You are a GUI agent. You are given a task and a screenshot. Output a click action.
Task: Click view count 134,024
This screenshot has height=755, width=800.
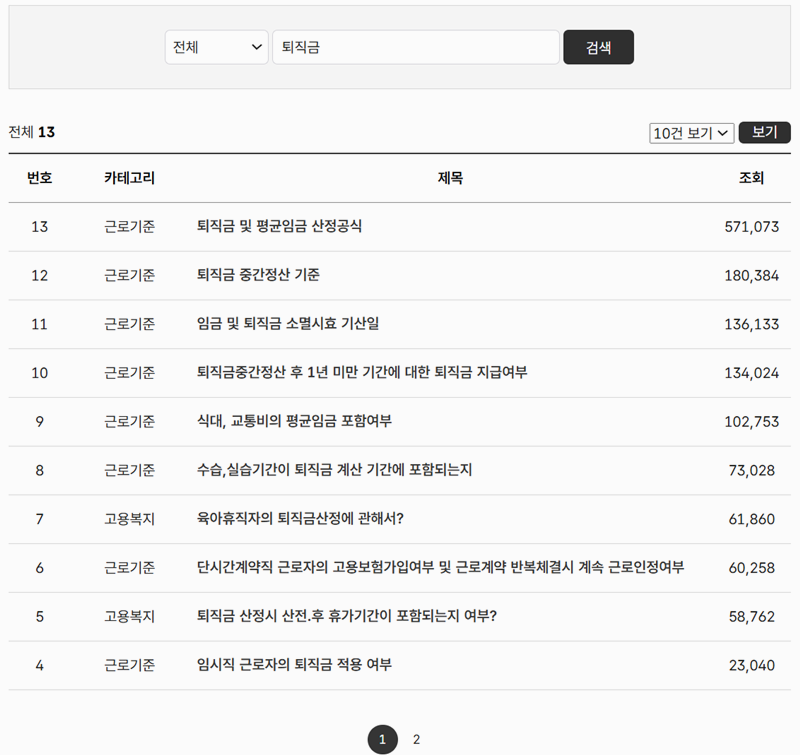752,373
